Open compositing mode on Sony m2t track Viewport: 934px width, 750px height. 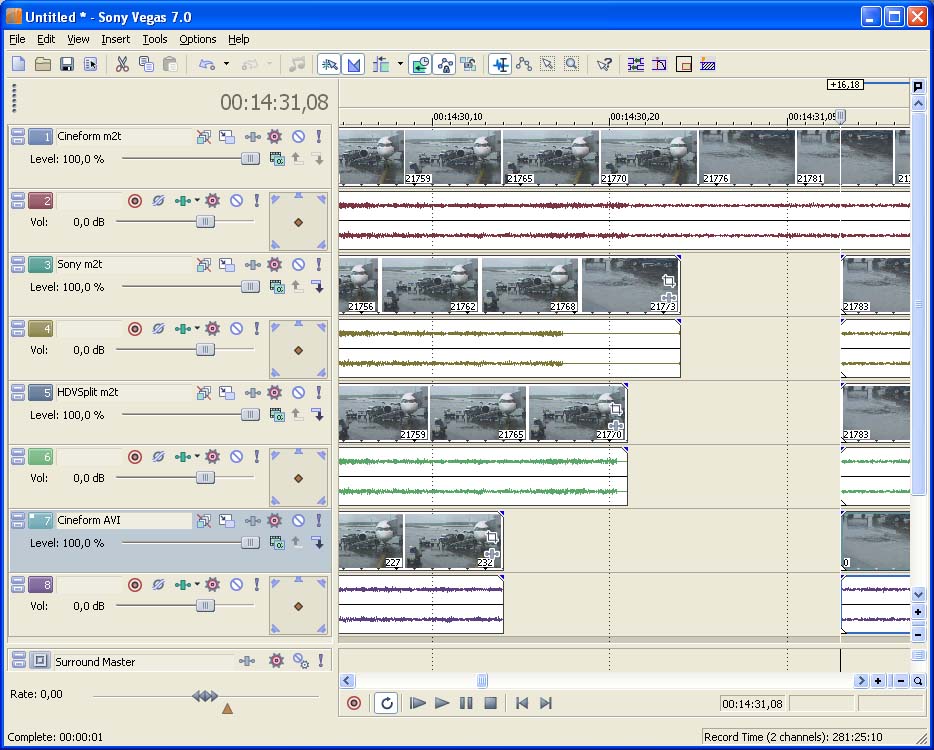point(277,287)
